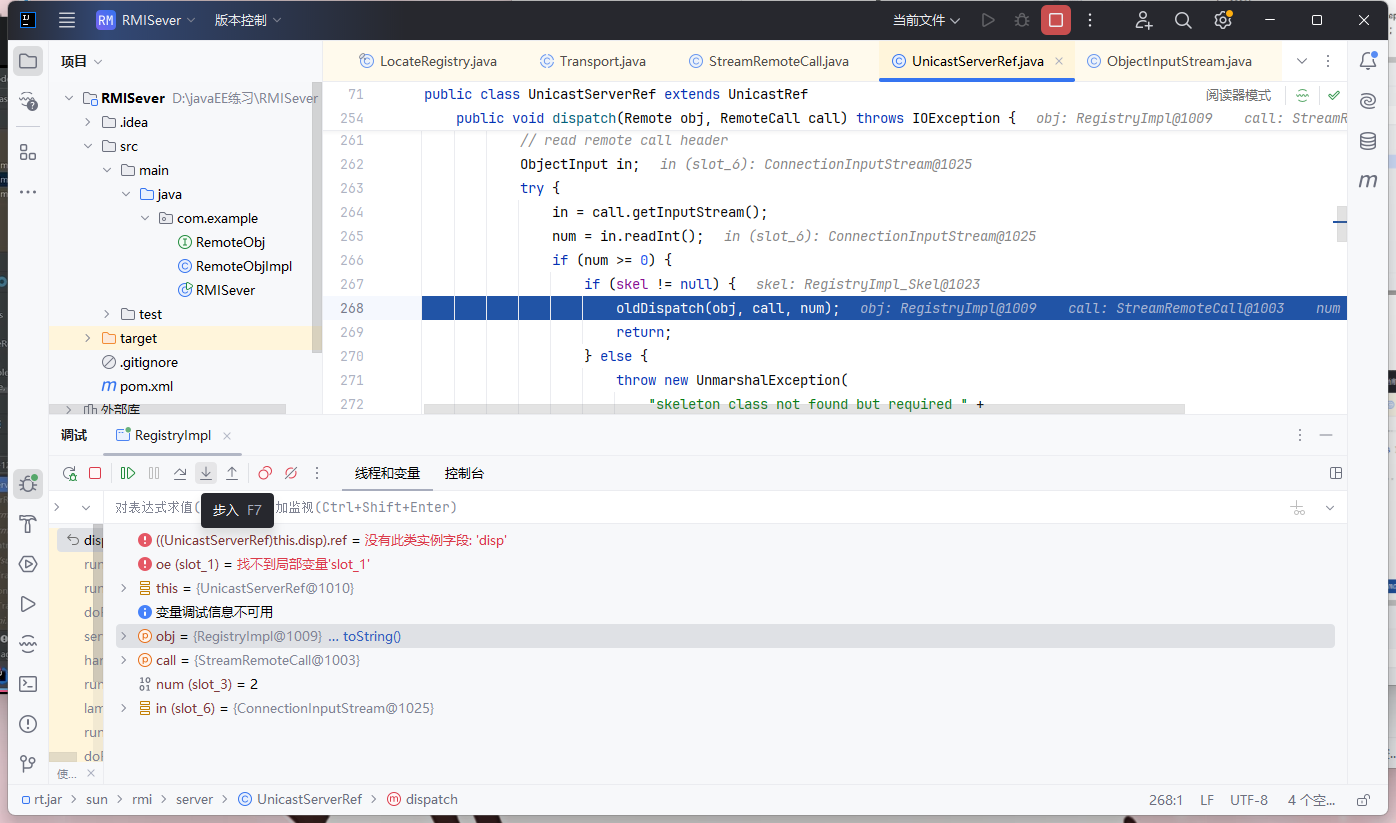This screenshot has width=1396, height=823.
Task: Open View Breakpoints red circles icon
Action: pos(265,473)
